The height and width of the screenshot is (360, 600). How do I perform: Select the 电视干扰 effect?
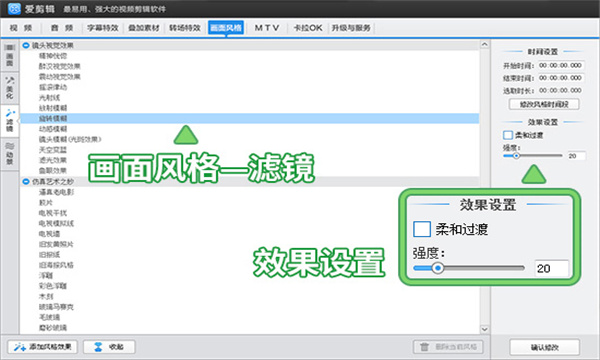coord(53,213)
